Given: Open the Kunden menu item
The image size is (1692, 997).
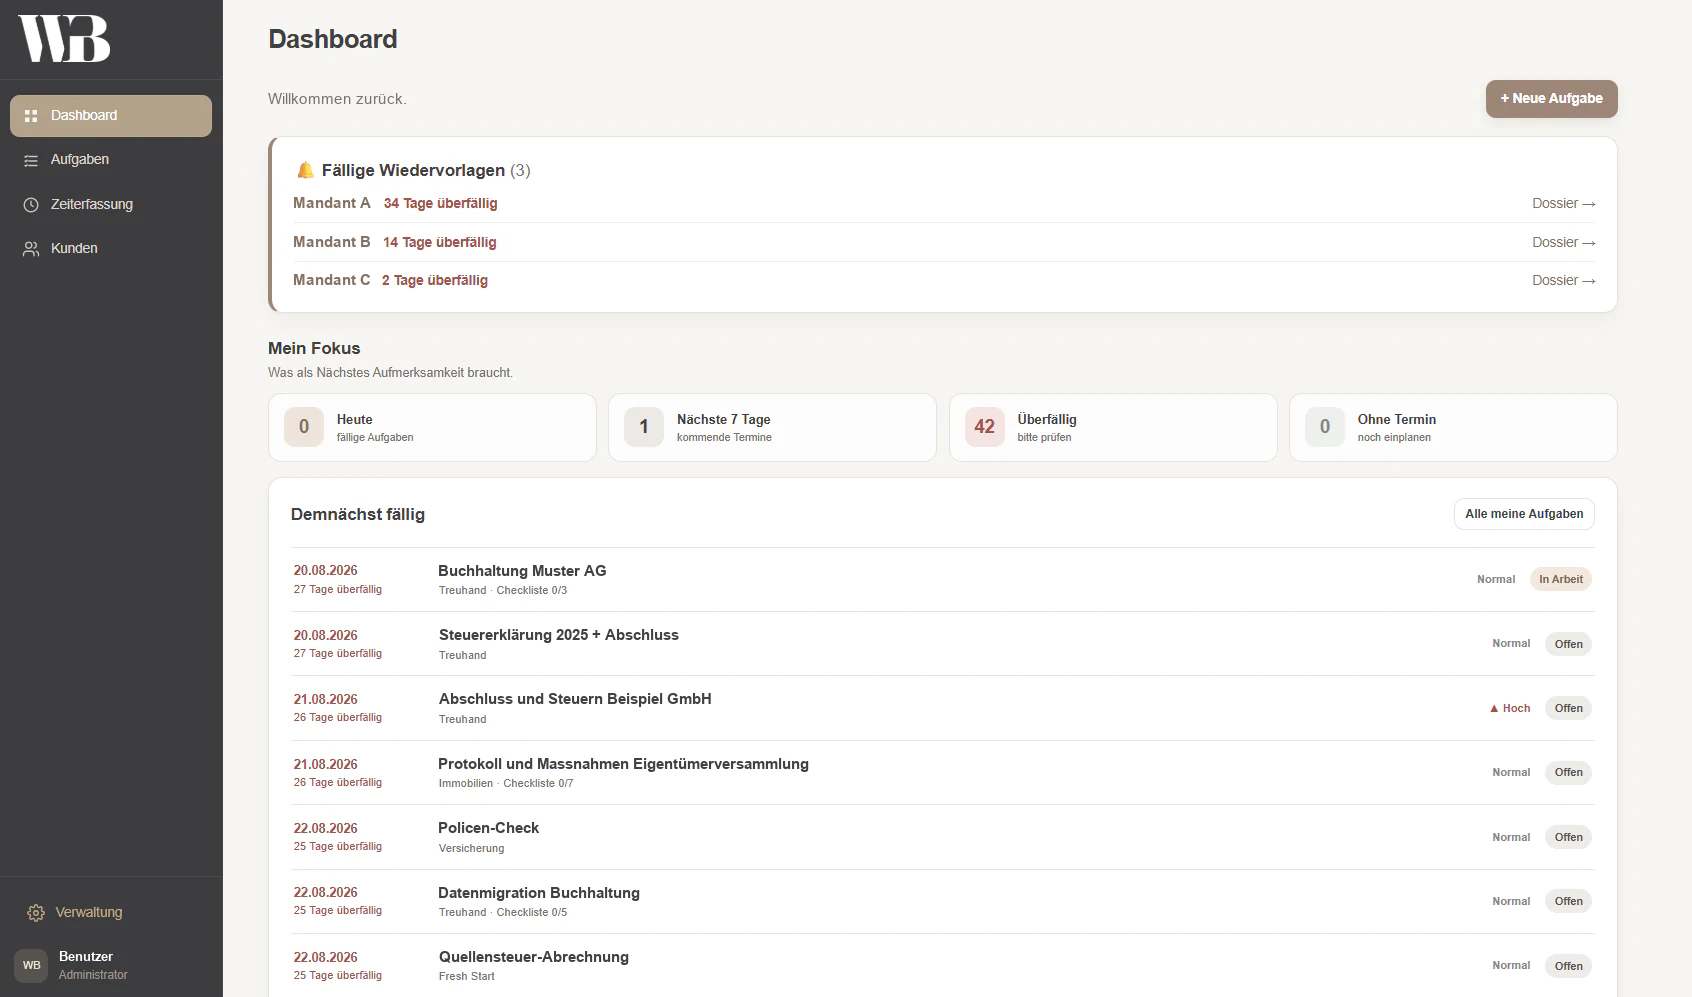Looking at the screenshot, I should pyautogui.click(x=111, y=248).
